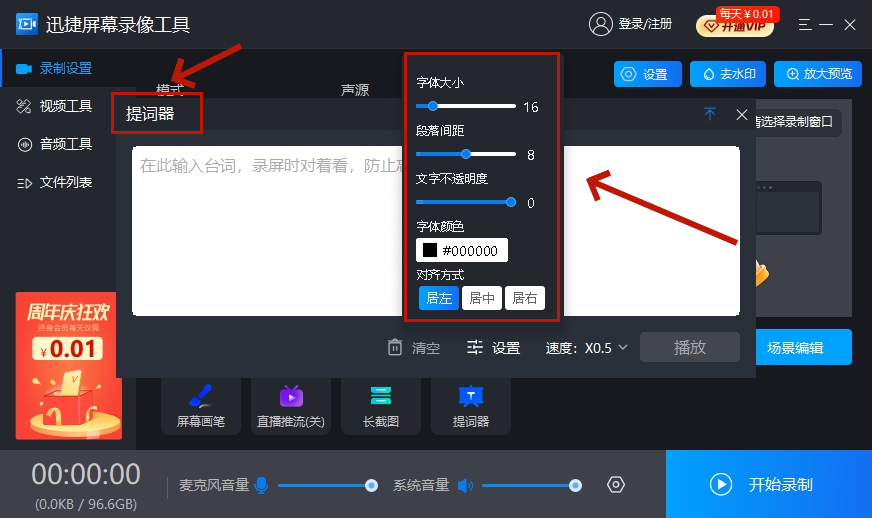Click the 去水印 button
The image size is (872, 518).
point(728,74)
